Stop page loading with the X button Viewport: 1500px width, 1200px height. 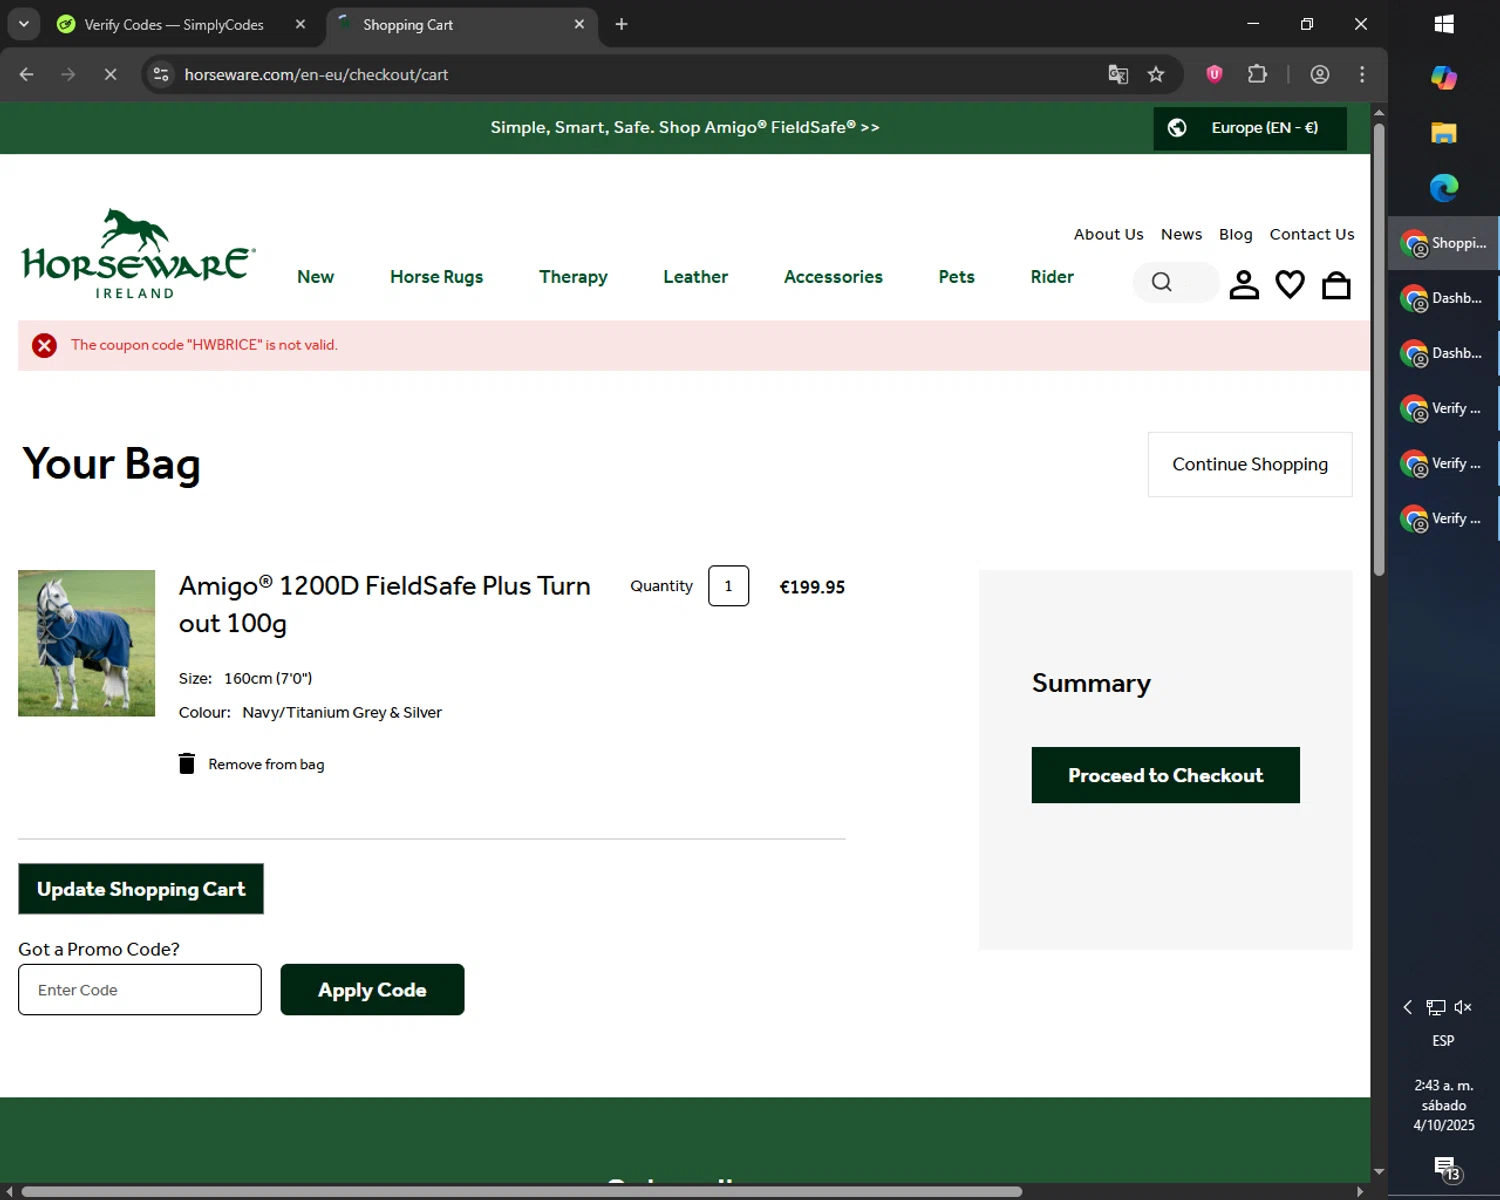[x=110, y=74]
